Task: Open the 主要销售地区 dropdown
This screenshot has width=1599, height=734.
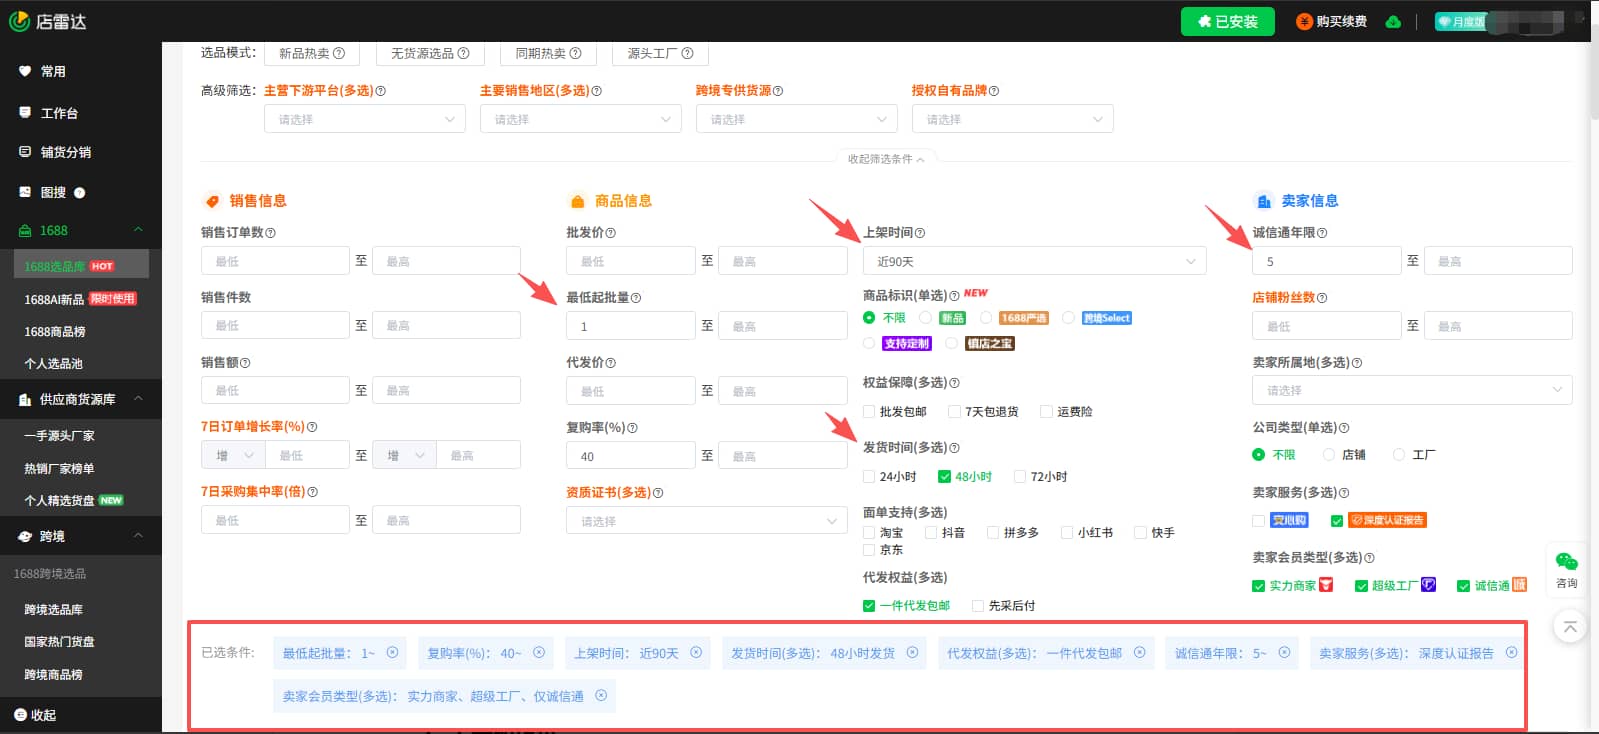Action: pos(581,119)
